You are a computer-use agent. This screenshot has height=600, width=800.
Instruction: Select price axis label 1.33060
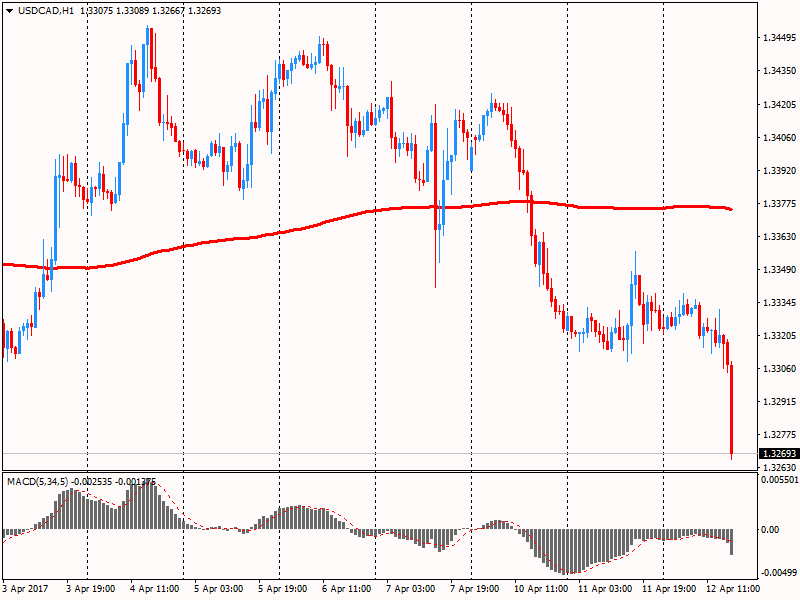[x=779, y=368]
